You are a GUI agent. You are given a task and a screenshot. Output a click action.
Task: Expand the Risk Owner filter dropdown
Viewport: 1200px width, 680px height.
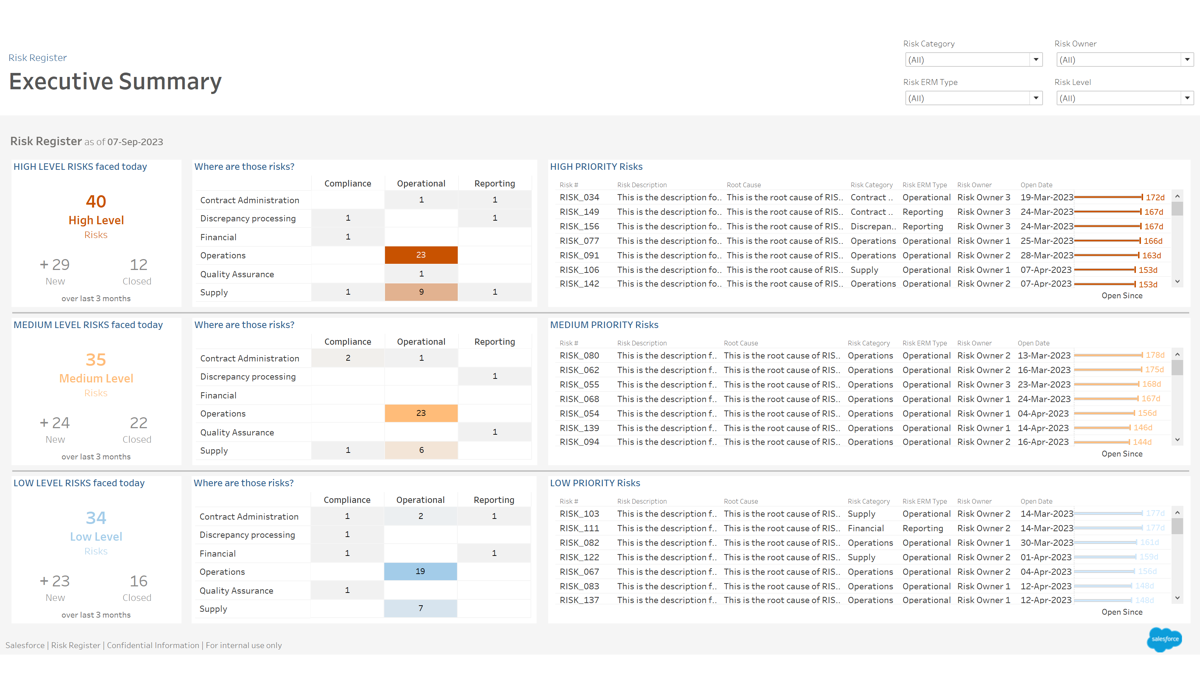(1124, 60)
